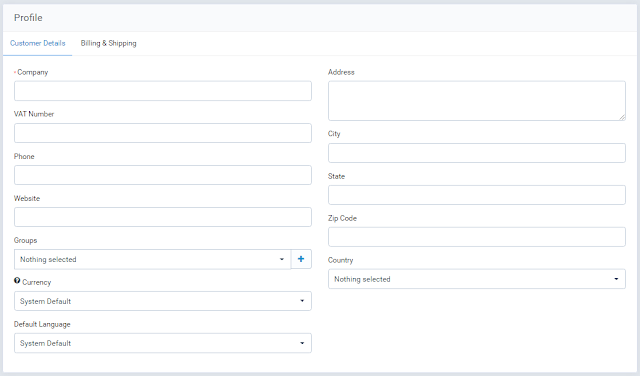640x376 pixels.
Task: Select the Phone input field
Action: (163, 175)
